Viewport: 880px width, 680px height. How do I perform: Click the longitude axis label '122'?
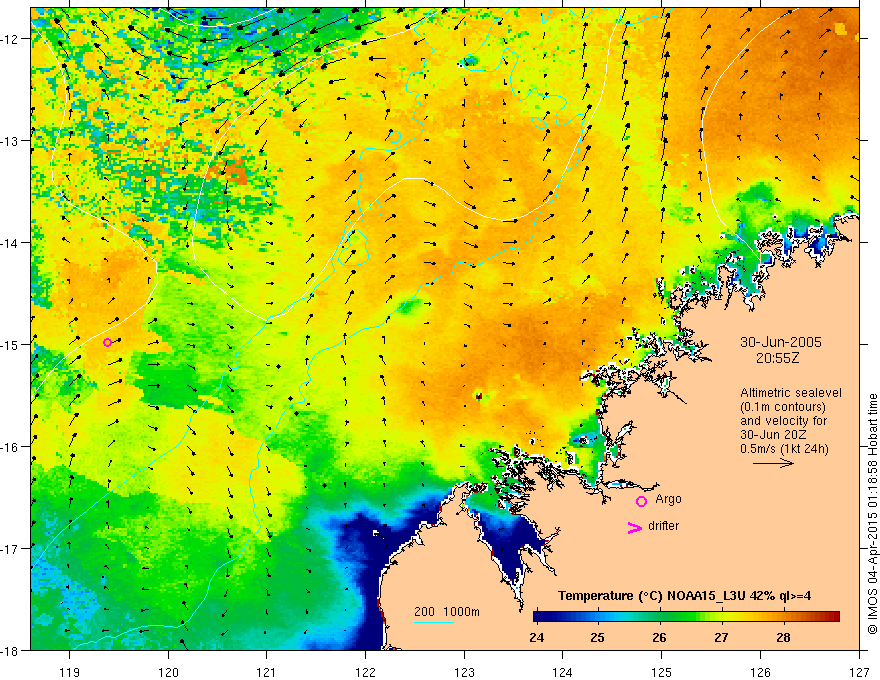coord(365,672)
